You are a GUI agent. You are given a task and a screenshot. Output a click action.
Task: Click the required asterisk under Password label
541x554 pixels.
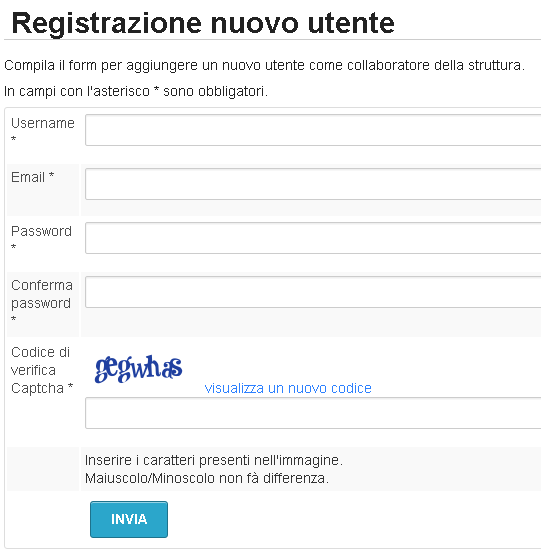[x=13, y=247]
